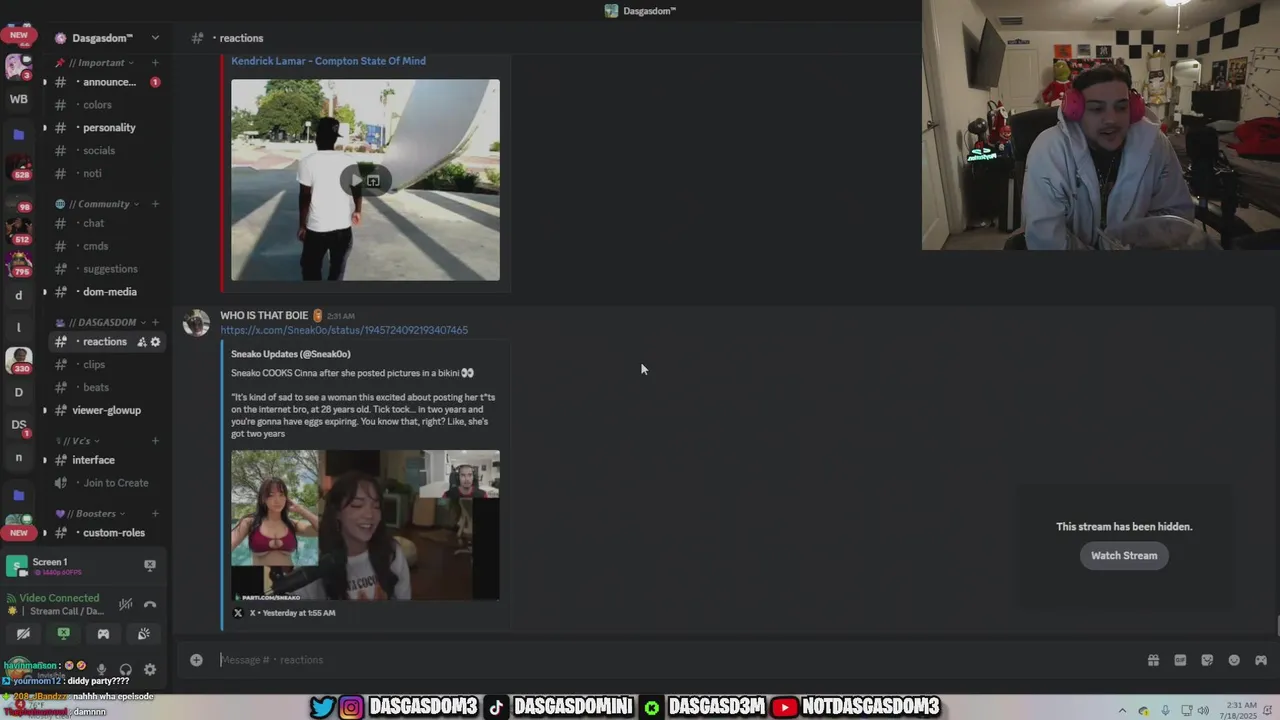Toggle noise suppression in voice panel
1280x720 pixels.
click(125, 604)
